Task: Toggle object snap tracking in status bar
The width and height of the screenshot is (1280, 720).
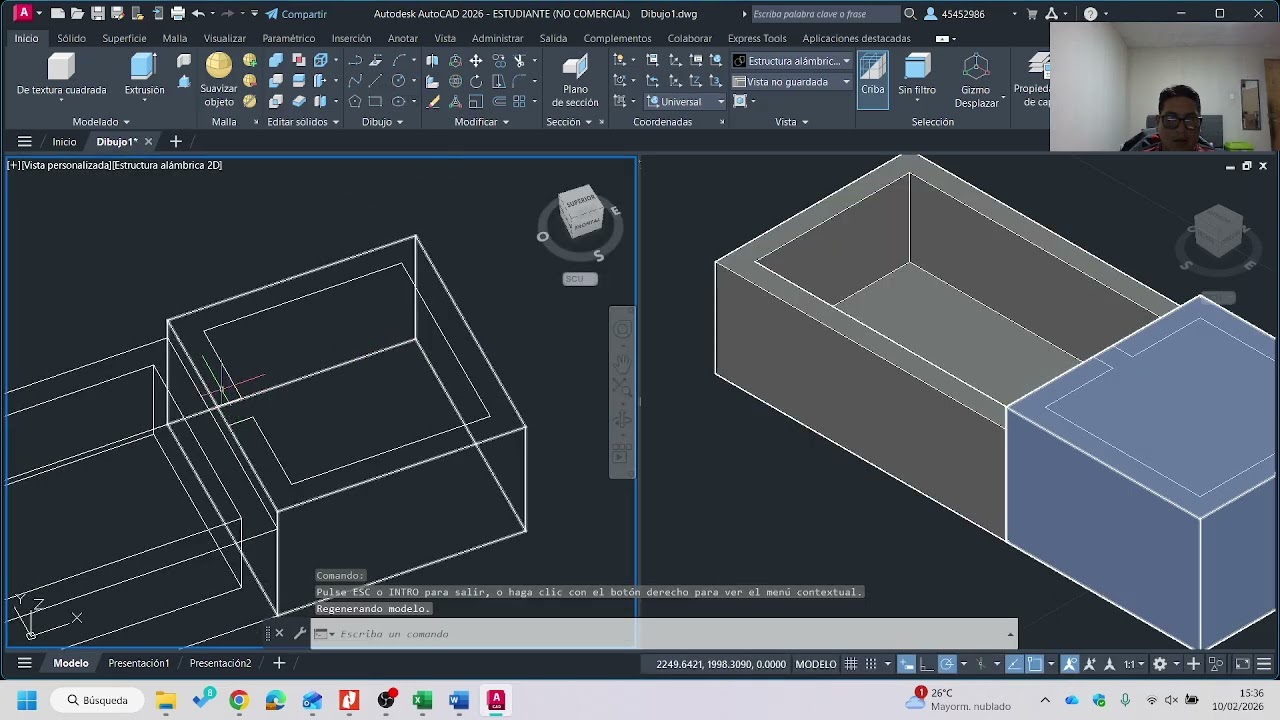Action: pos(1015,663)
